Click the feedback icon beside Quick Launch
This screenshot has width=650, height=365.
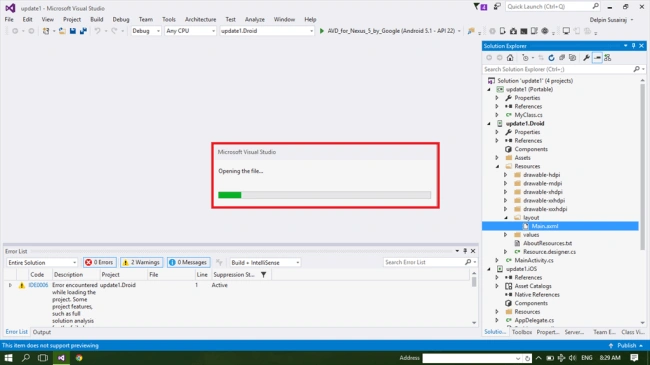click(x=497, y=7)
